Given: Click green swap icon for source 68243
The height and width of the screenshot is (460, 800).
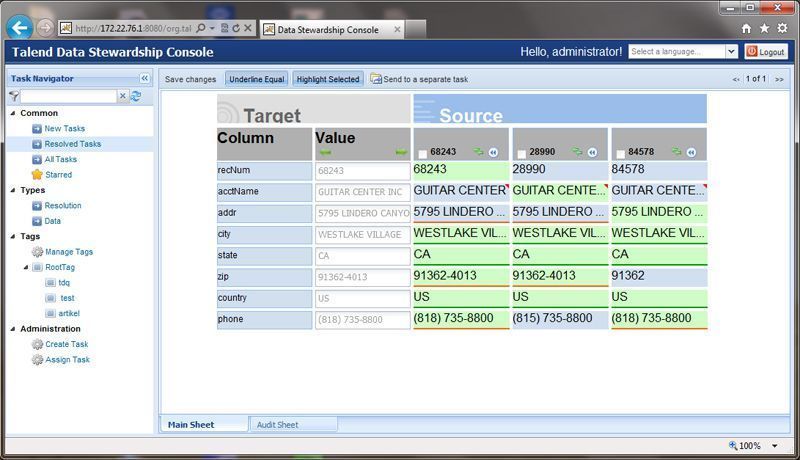Looking at the screenshot, I should pyautogui.click(x=478, y=151).
